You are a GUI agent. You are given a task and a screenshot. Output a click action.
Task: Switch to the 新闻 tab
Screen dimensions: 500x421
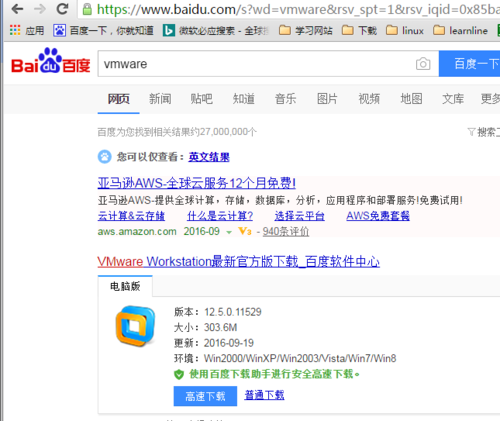coord(160,99)
